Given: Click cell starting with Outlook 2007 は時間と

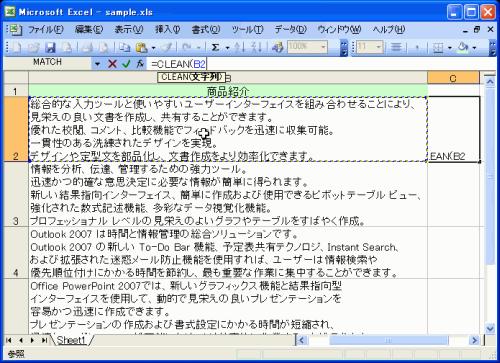Looking at the screenshot, I should (228, 253).
